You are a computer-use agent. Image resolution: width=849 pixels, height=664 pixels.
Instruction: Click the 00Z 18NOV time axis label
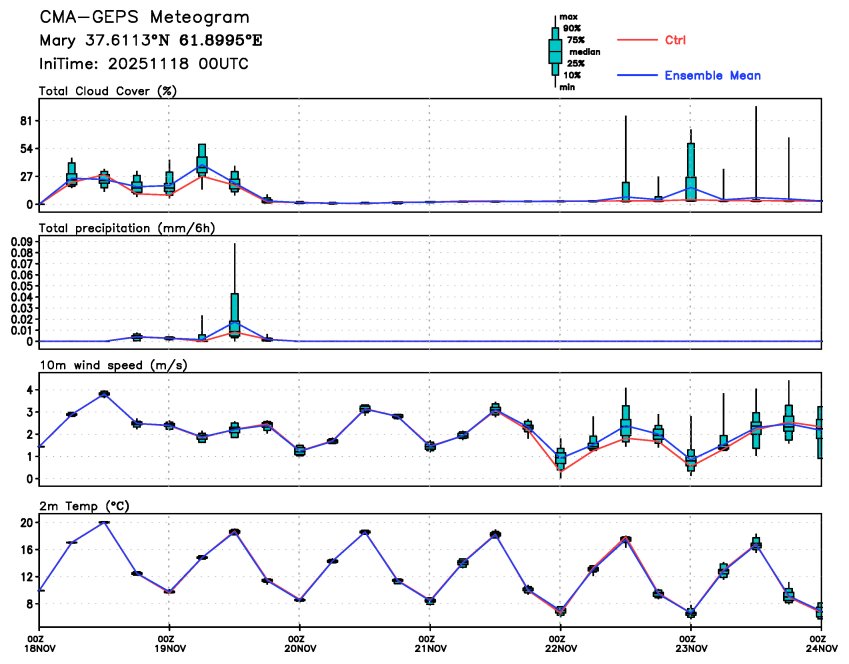pos(39,644)
